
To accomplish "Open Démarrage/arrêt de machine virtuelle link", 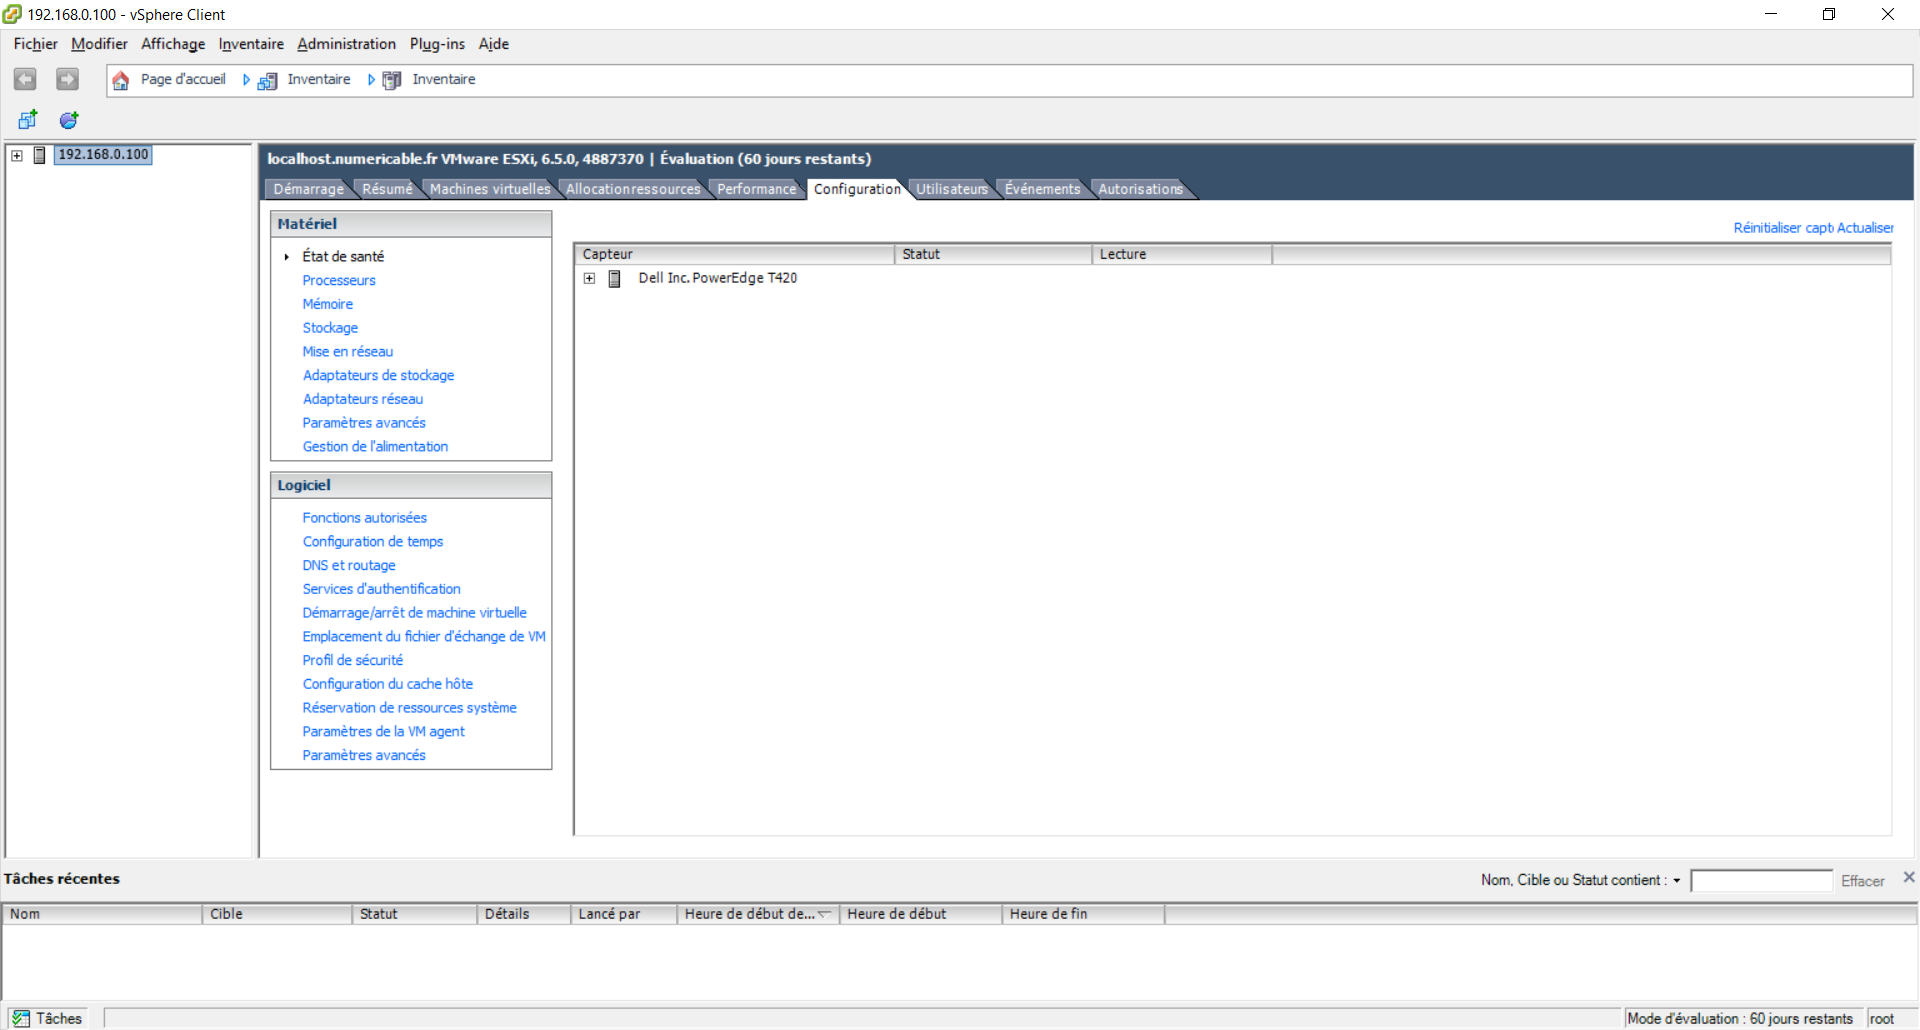I will point(414,613).
